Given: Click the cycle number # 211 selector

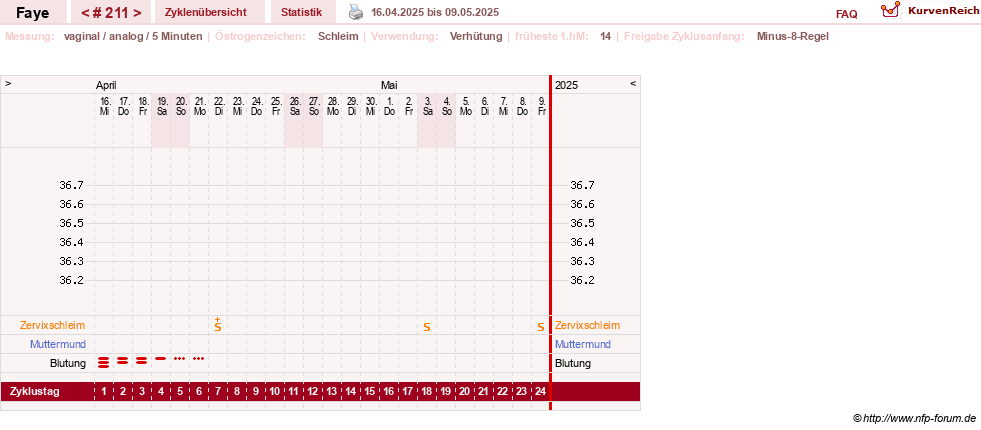Looking at the screenshot, I should click(111, 13).
